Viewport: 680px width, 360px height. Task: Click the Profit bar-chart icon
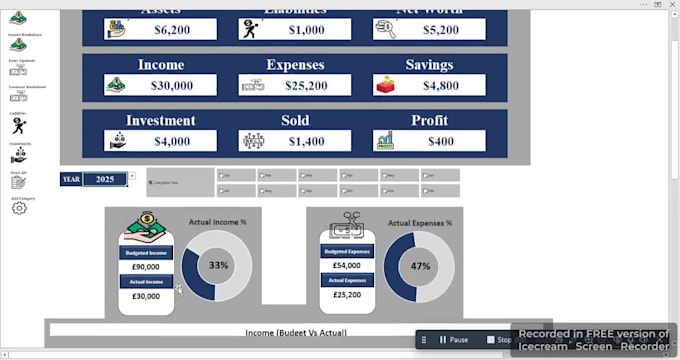(385, 141)
